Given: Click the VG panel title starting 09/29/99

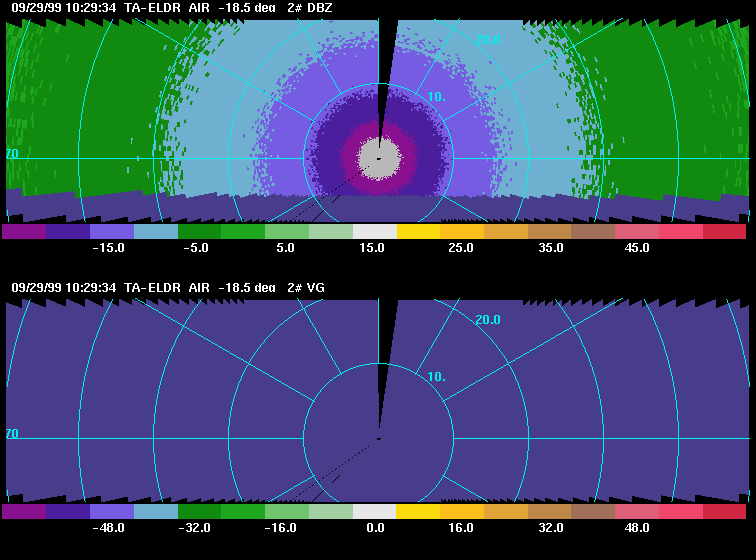Looking at the screenshot, I should (168, 287).
